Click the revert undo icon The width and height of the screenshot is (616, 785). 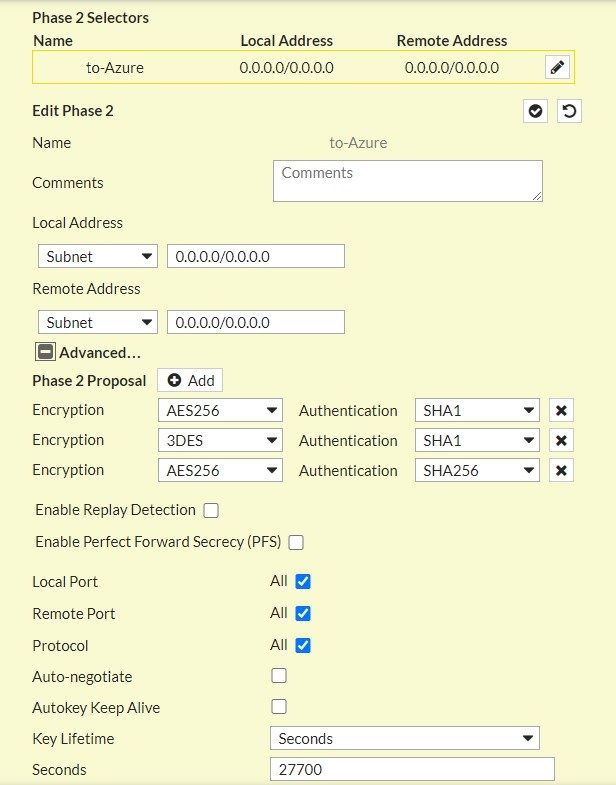tap(569, 111)
